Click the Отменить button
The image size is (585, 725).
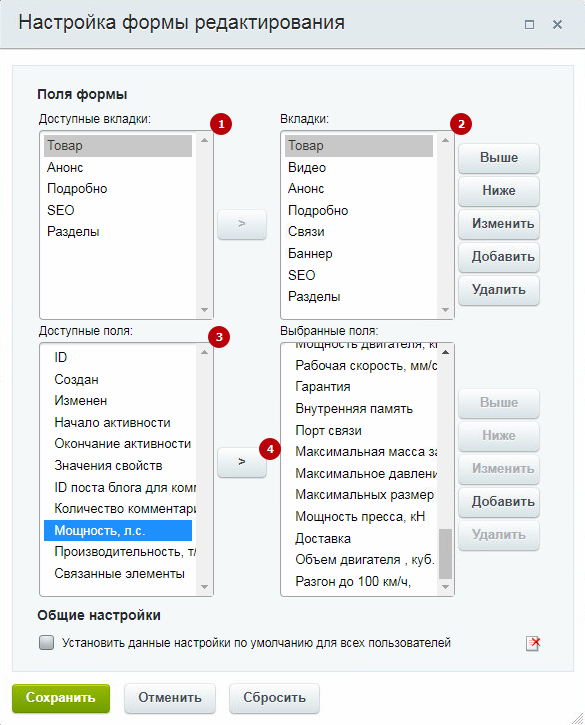[170, 698]
